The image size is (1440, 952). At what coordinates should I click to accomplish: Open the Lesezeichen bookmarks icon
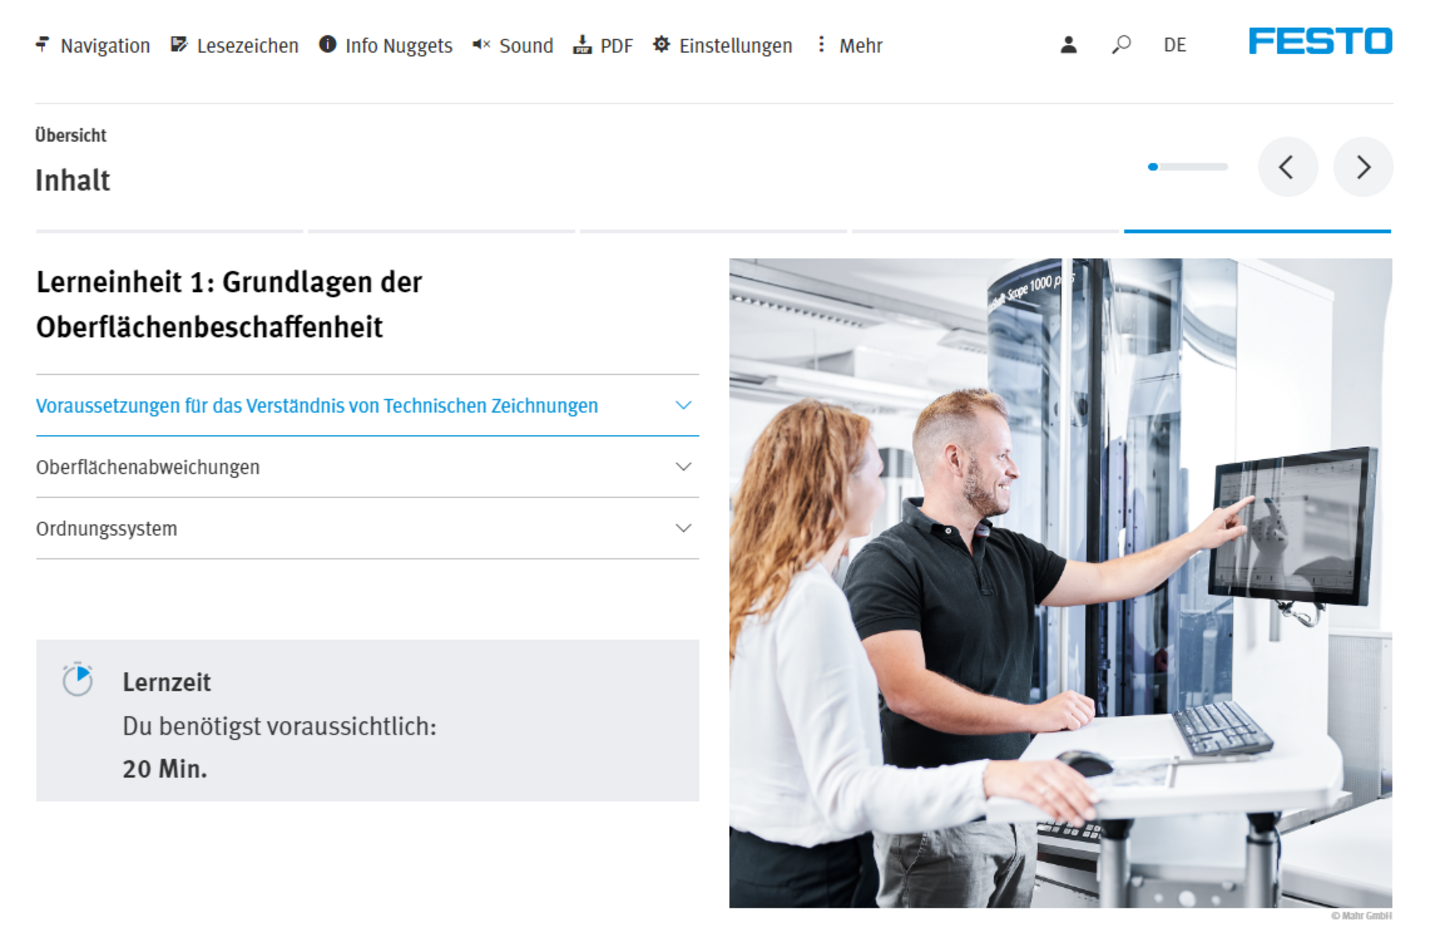click(x=179, y=44)
